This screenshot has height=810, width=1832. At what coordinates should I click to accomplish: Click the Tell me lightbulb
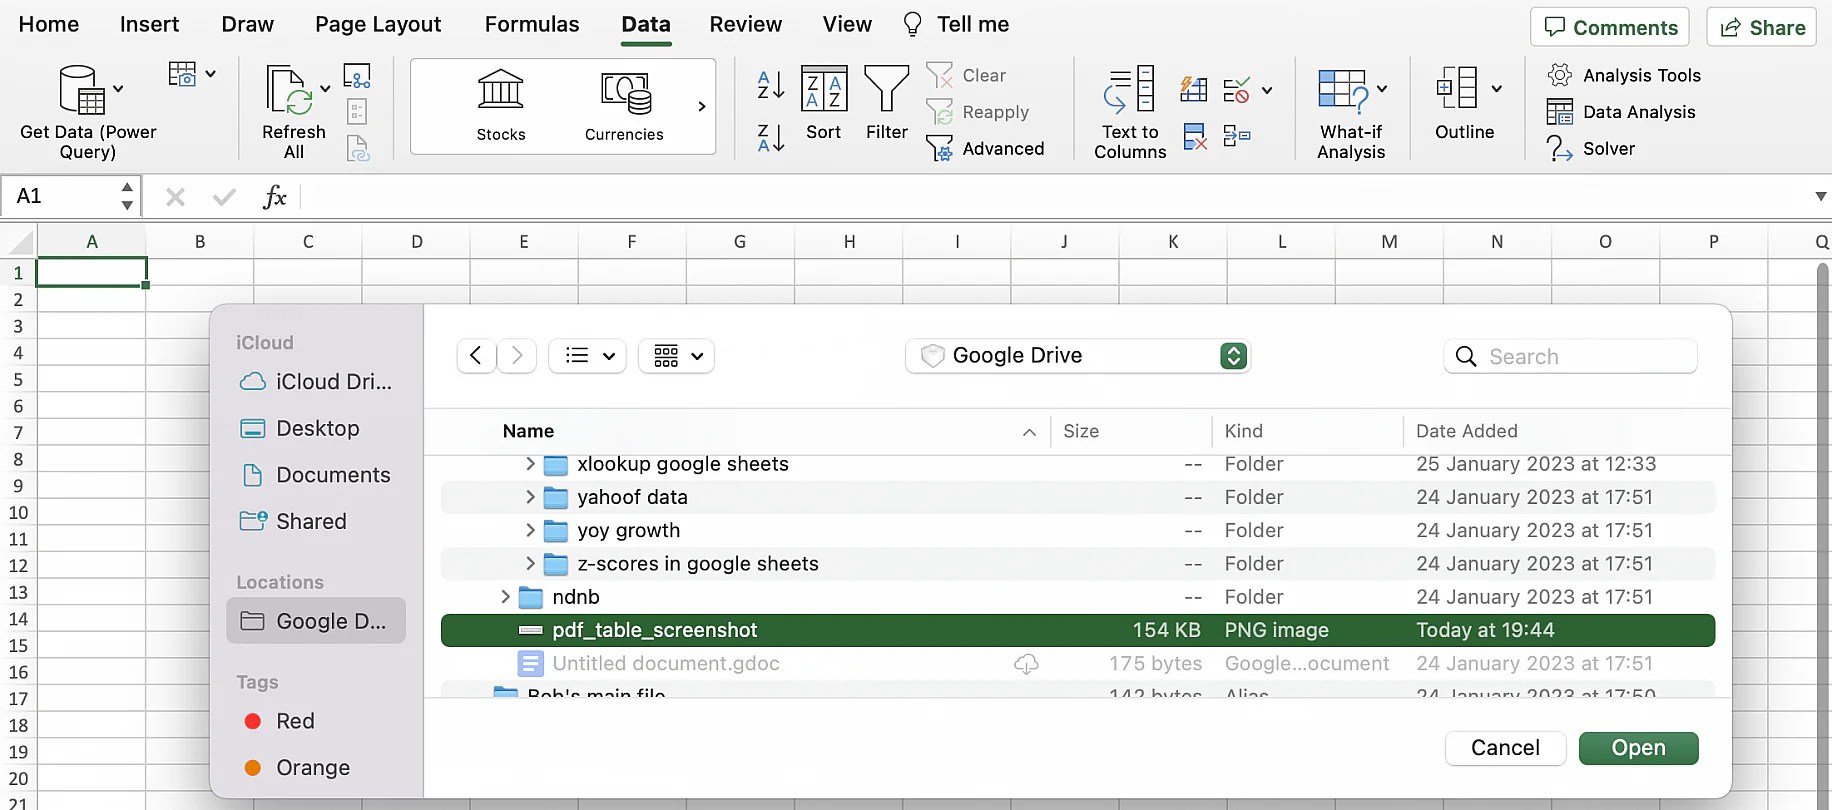(x=912, y=24)
